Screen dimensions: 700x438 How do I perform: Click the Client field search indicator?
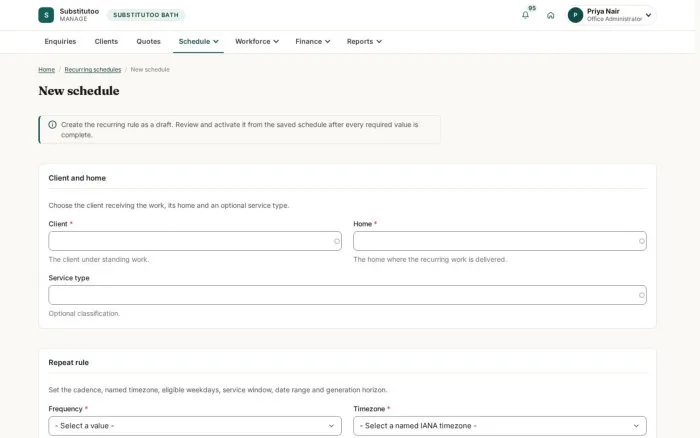[x=337, y=241]
